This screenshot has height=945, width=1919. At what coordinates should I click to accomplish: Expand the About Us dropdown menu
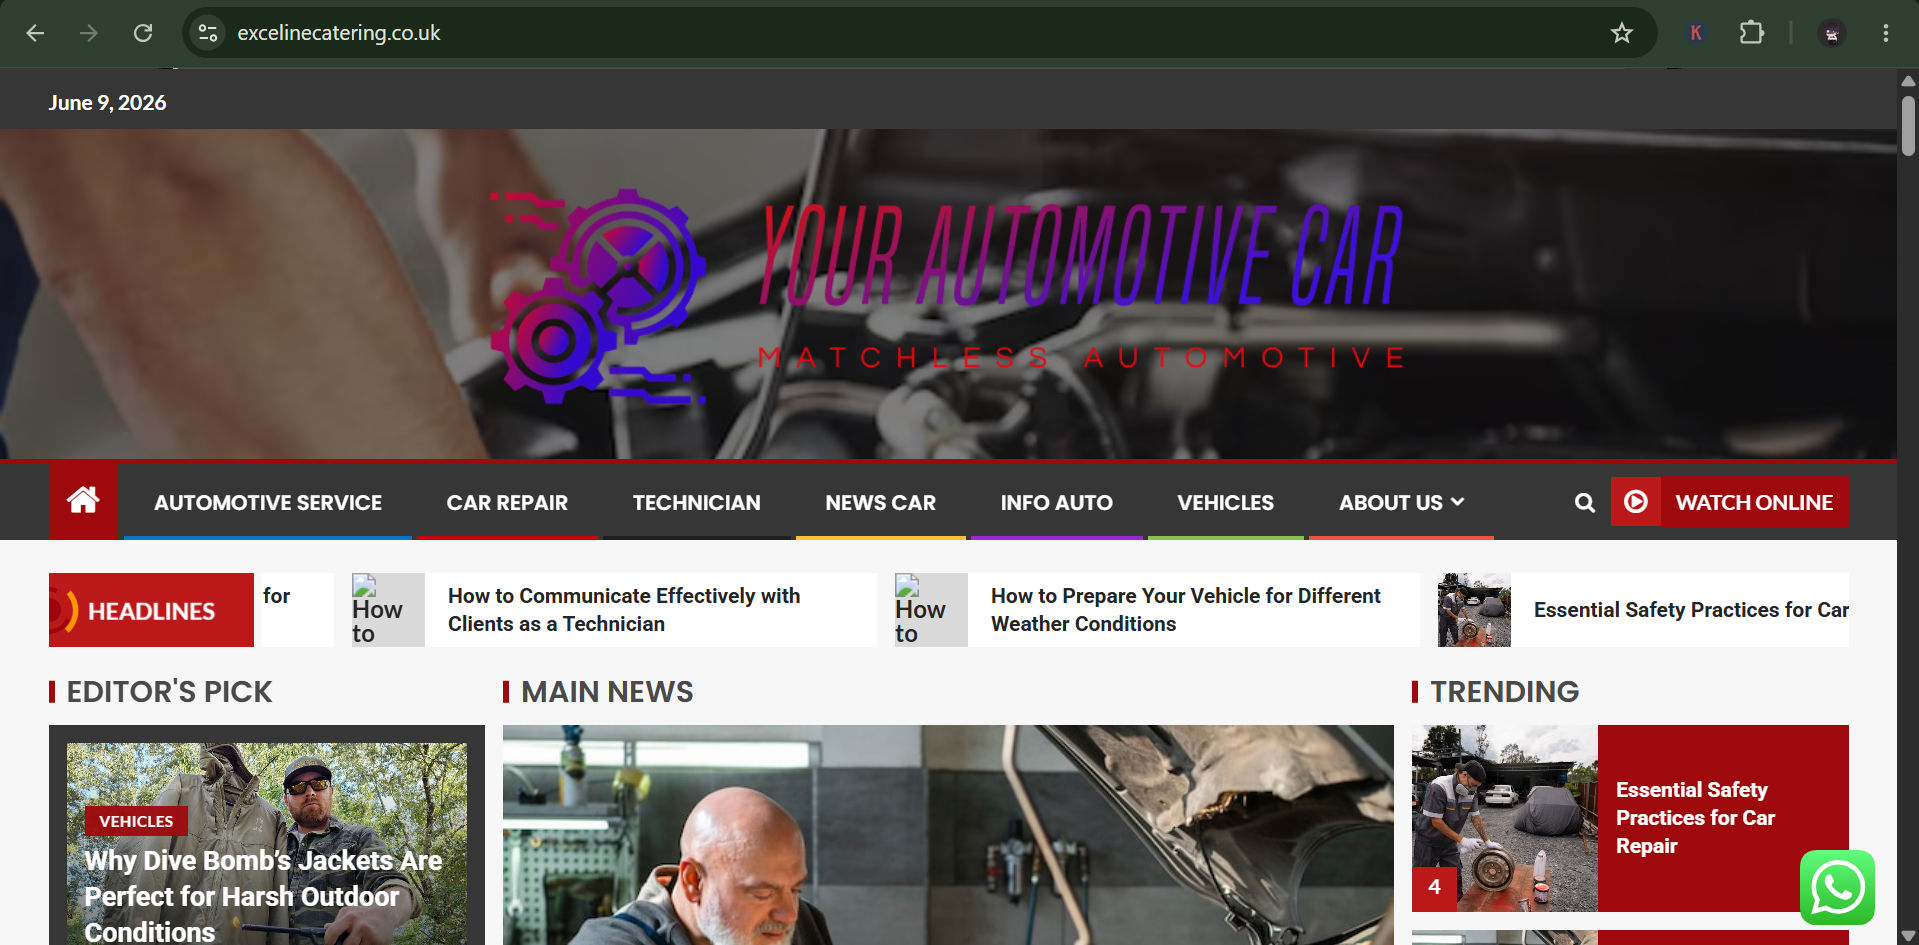click(1401, 503)
